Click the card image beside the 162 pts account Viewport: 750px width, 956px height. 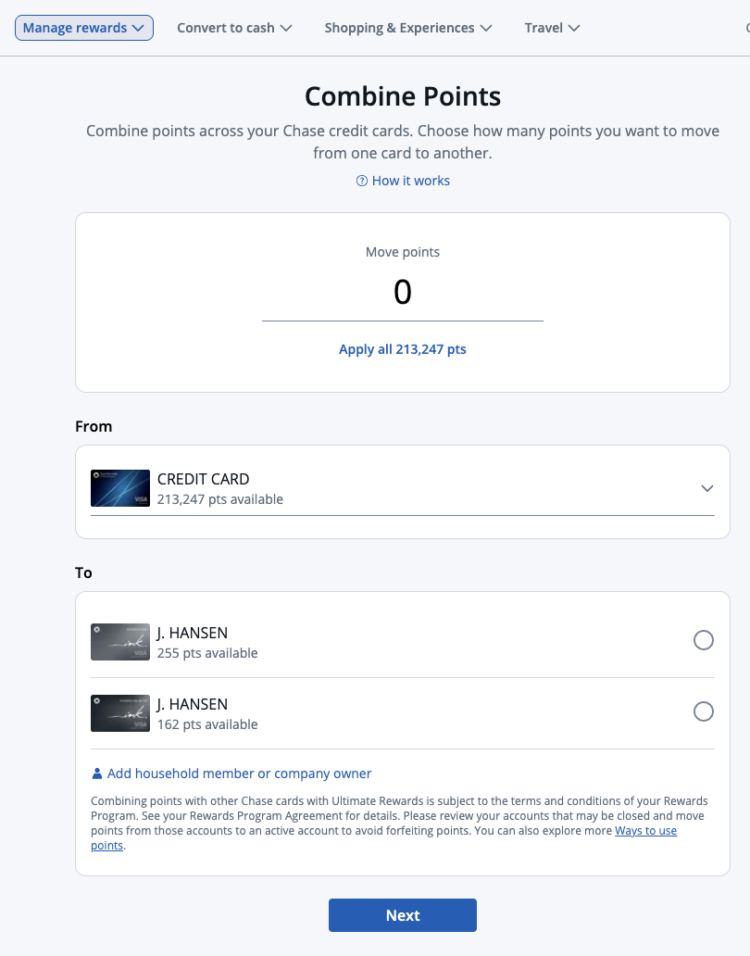[x=120, y=713]
